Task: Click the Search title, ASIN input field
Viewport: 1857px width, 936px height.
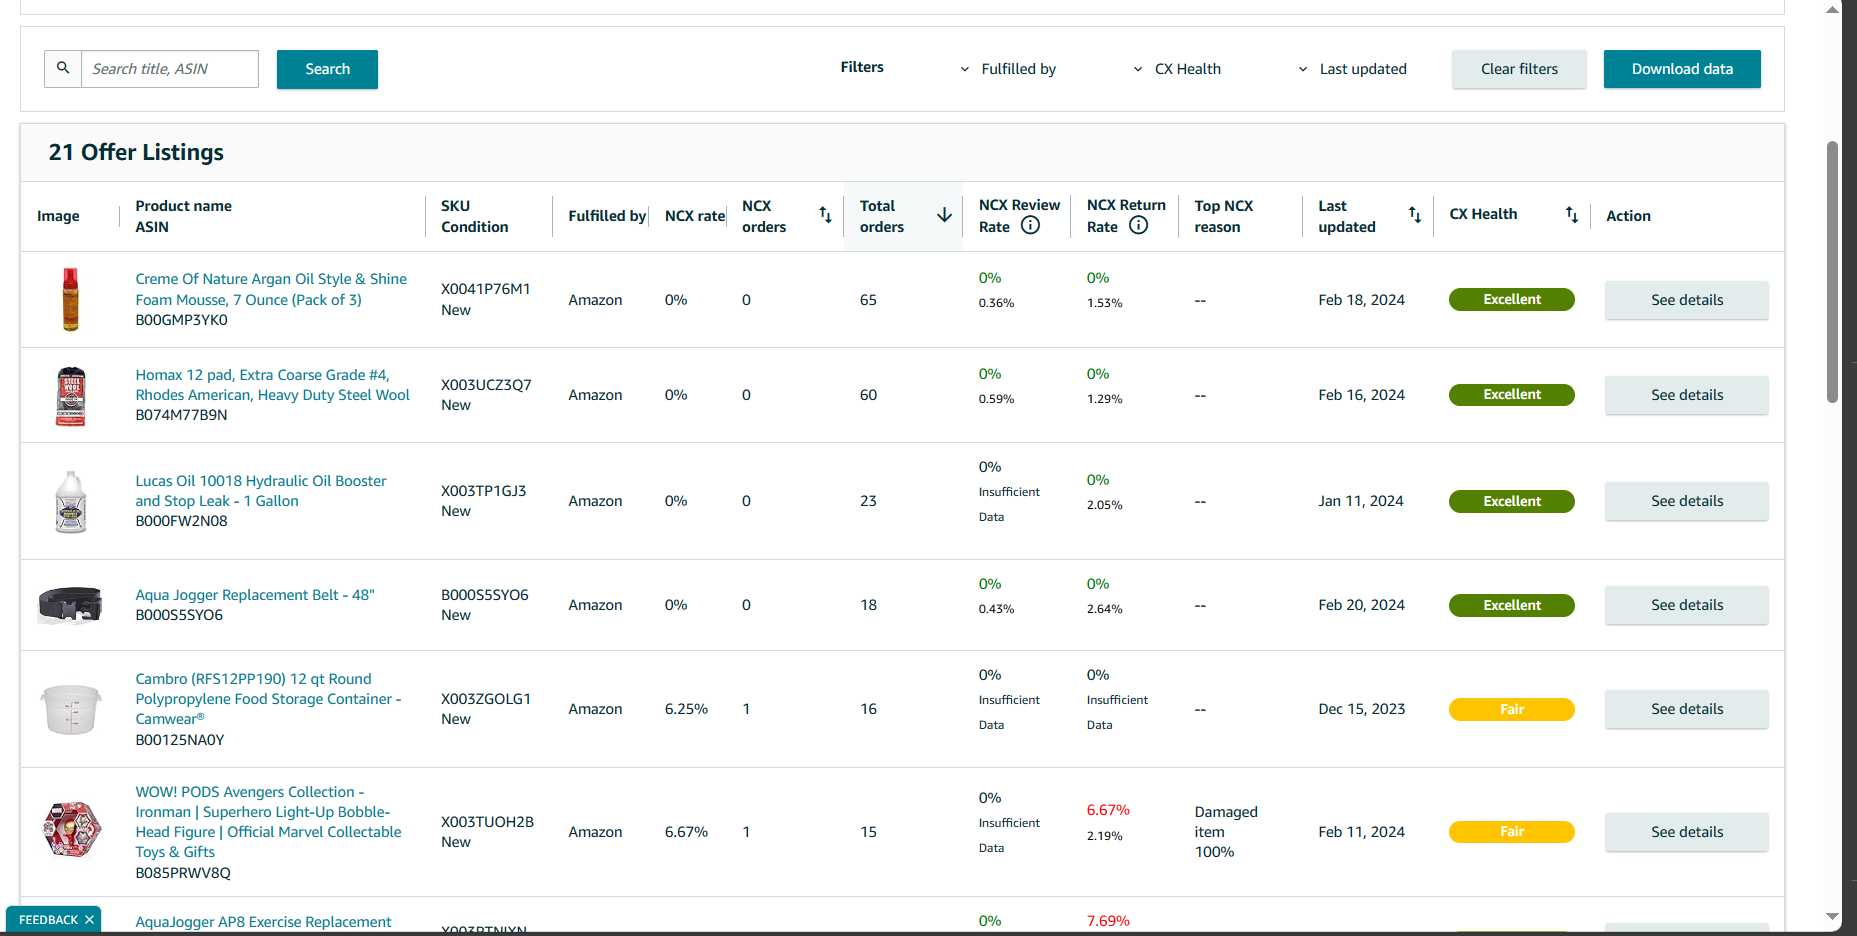Action: (169, 69)
